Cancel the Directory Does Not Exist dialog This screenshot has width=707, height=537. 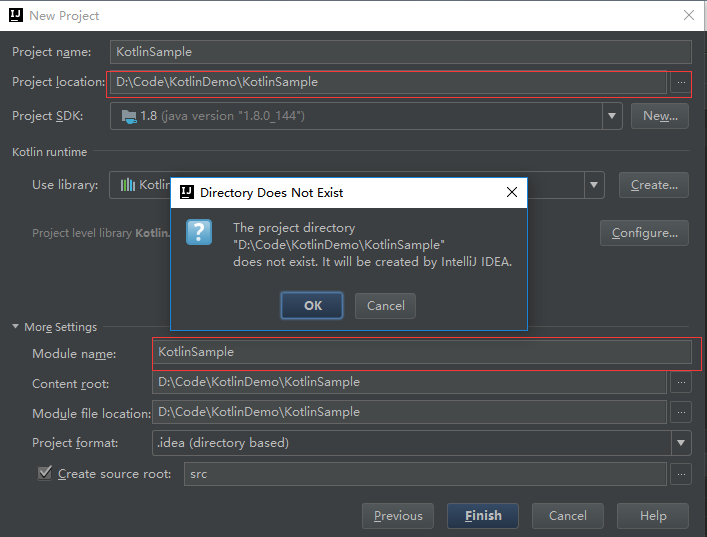tap(386, 306)
